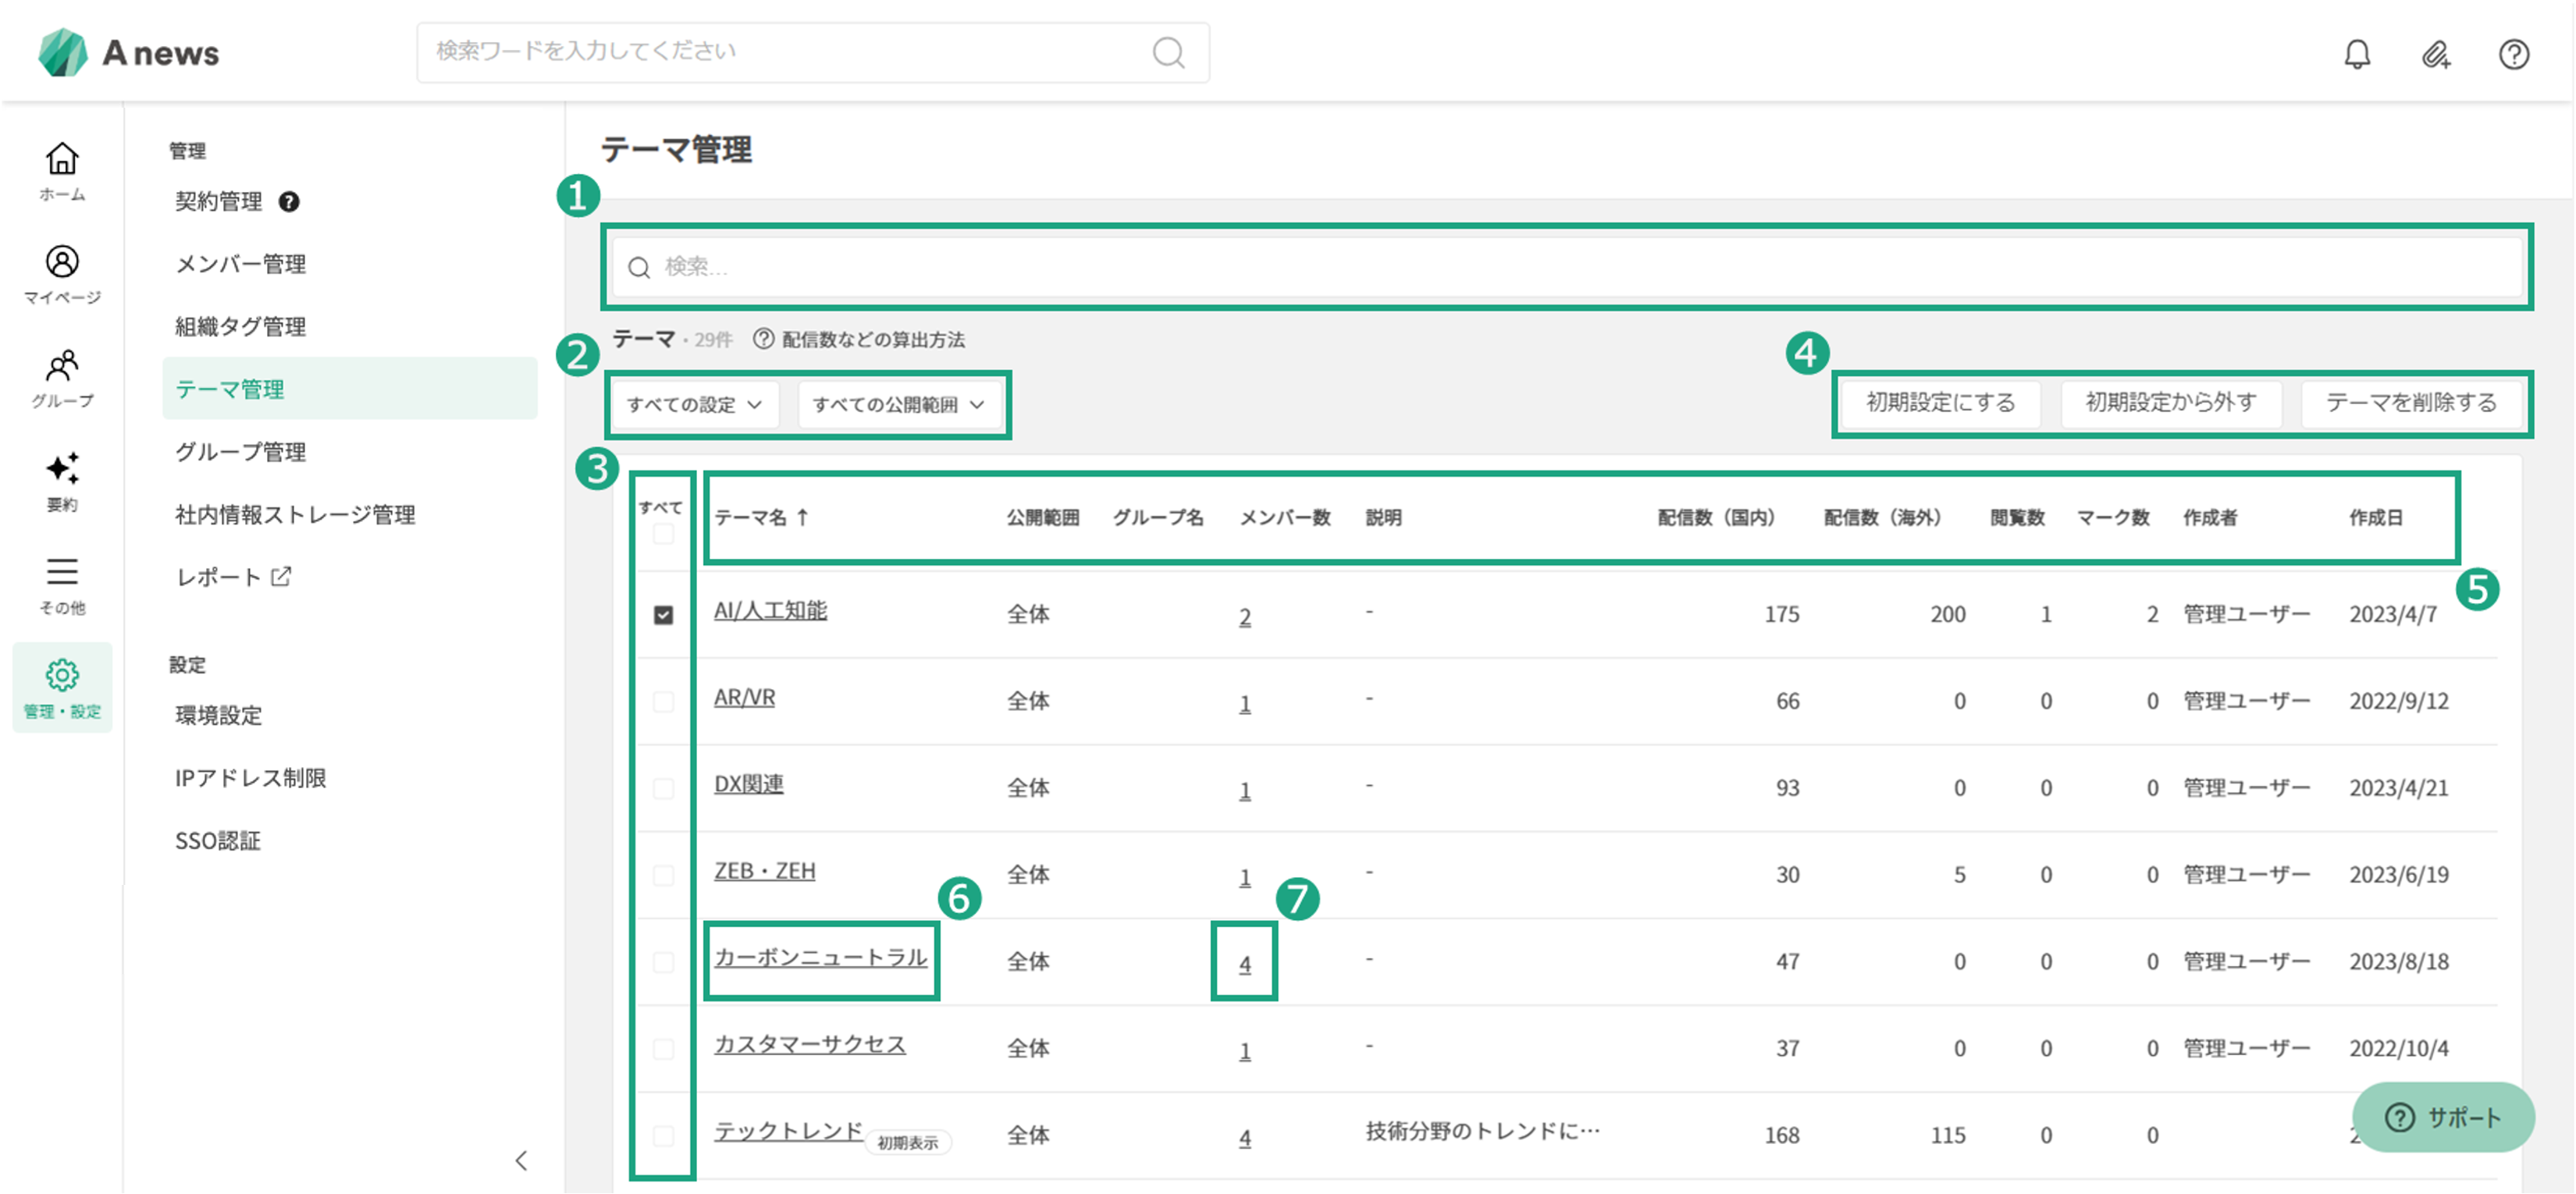Click the 2023/8/18 date cell
The height and width of the screenshot is (1194, 2576).
[x=2398, y=962]
